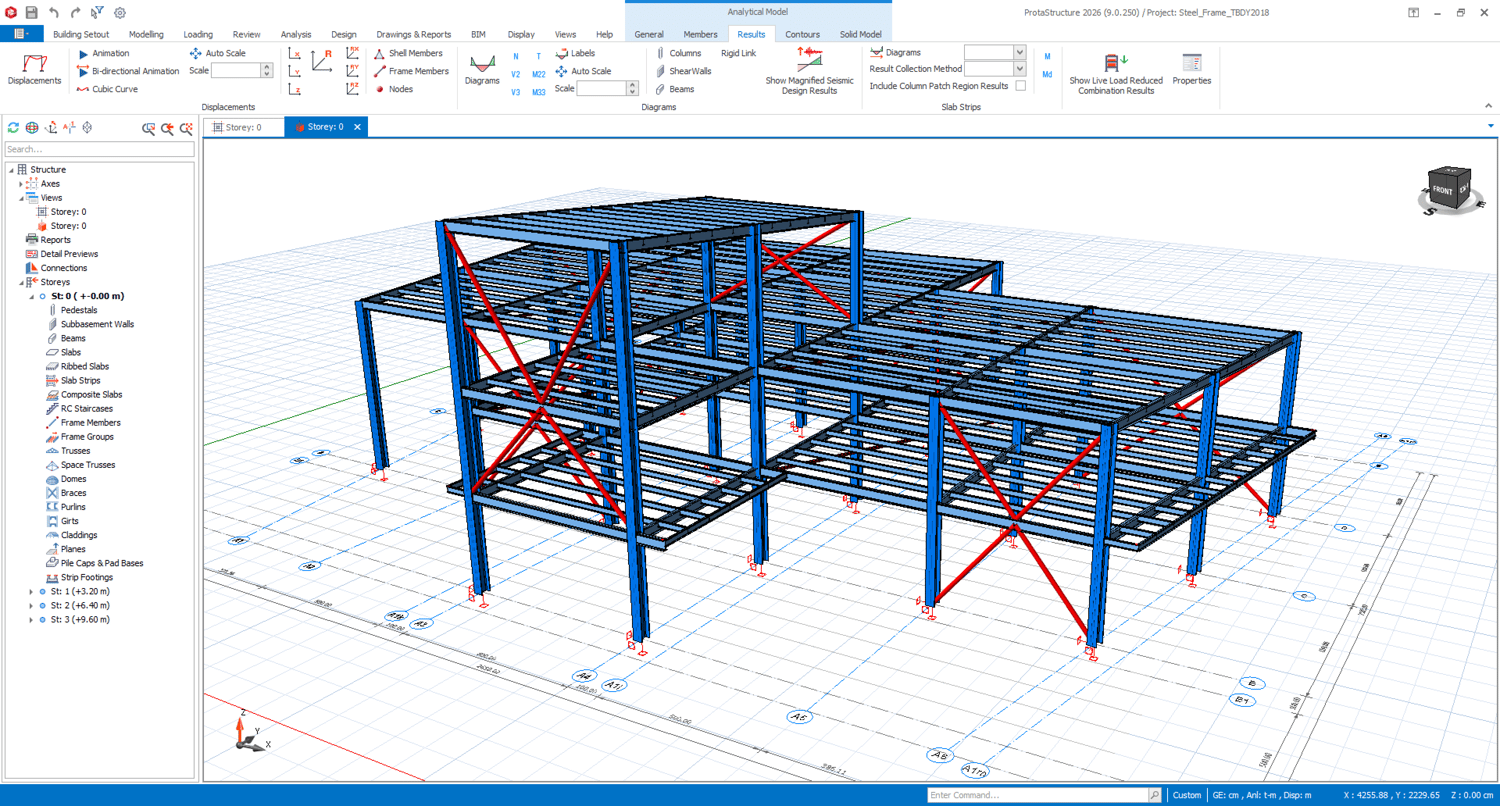The image size is (1500, 806).
Task: Toggle Auto Scale in the Displacements group
Action: coord(217,53)
